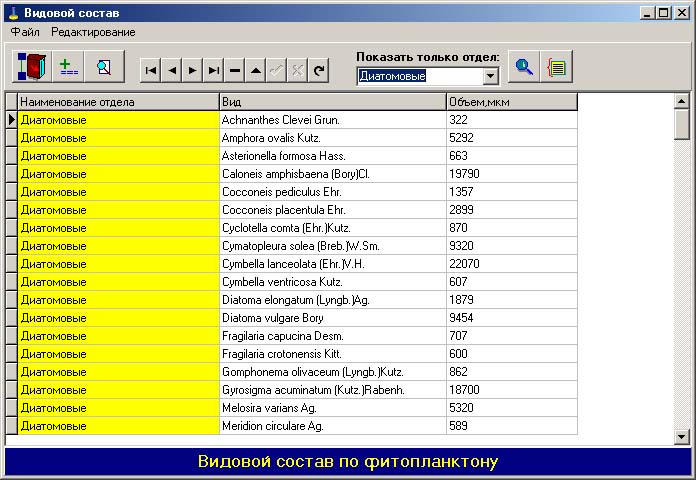This screenshot has width=696, height=480.
Task: Go to last record navigator button
Action: 214,70
